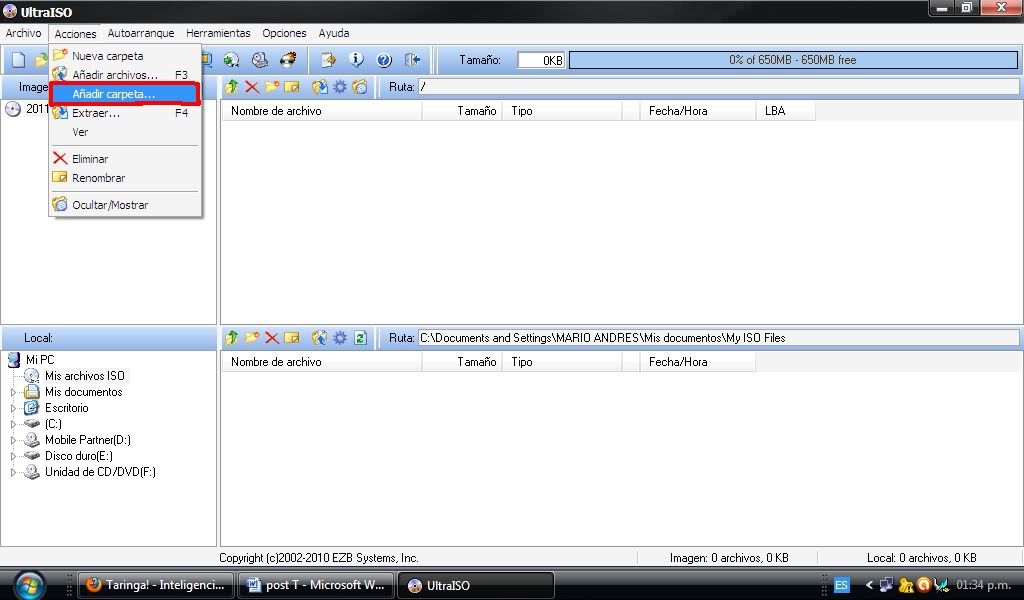Click the New blank image toolbar icon
This screenshot has height=600, width=1024.
click(x=18, y=60)
